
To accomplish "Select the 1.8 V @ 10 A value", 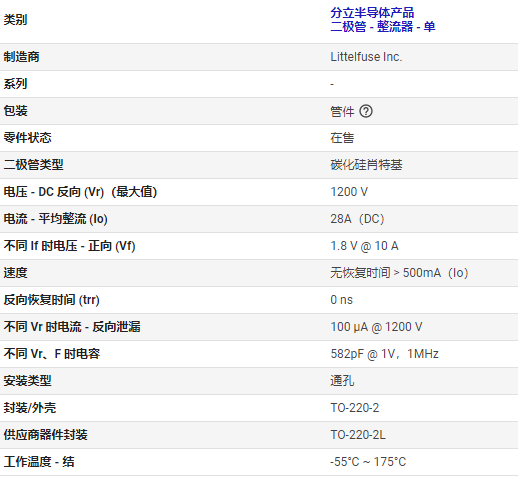I will (364, 246).
